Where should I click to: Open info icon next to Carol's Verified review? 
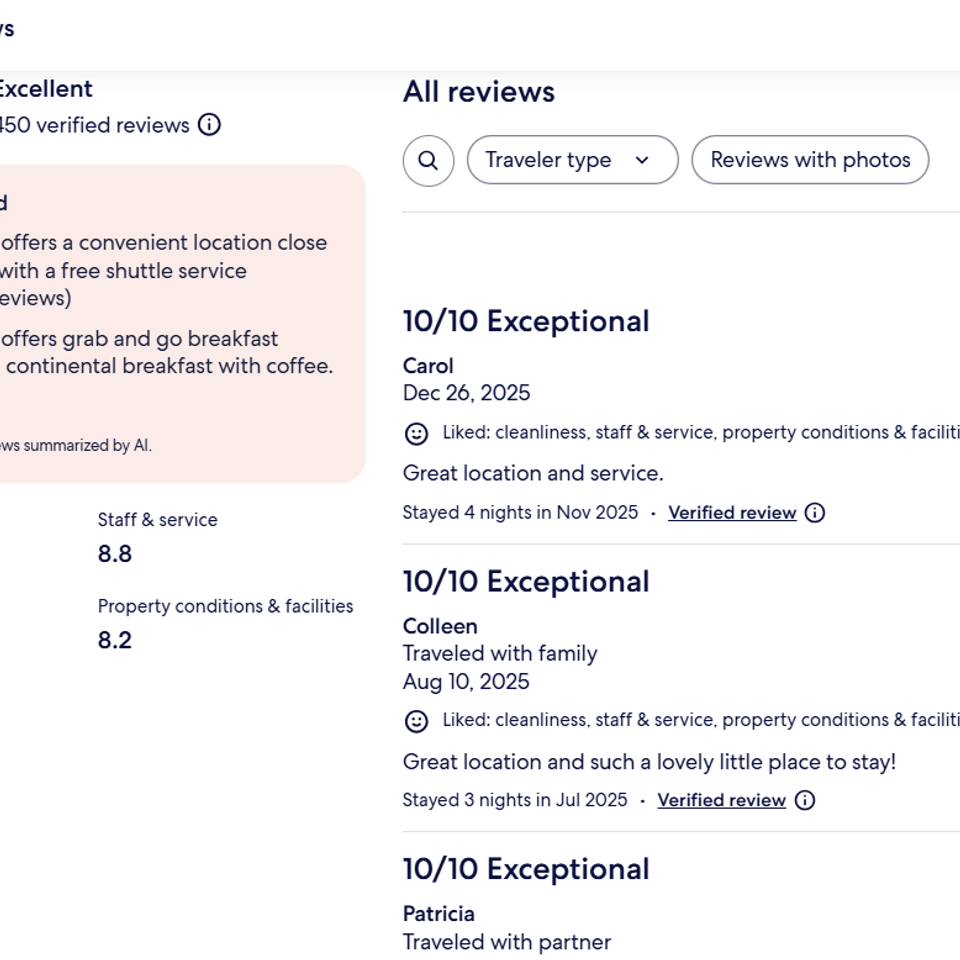[815, 513]
